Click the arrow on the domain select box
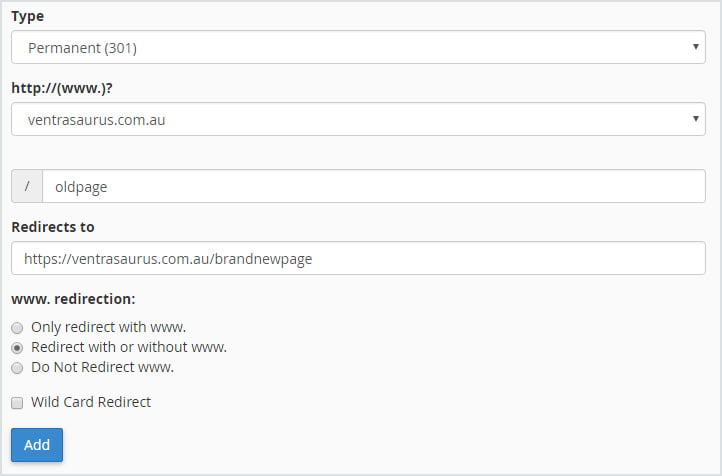 696,118
